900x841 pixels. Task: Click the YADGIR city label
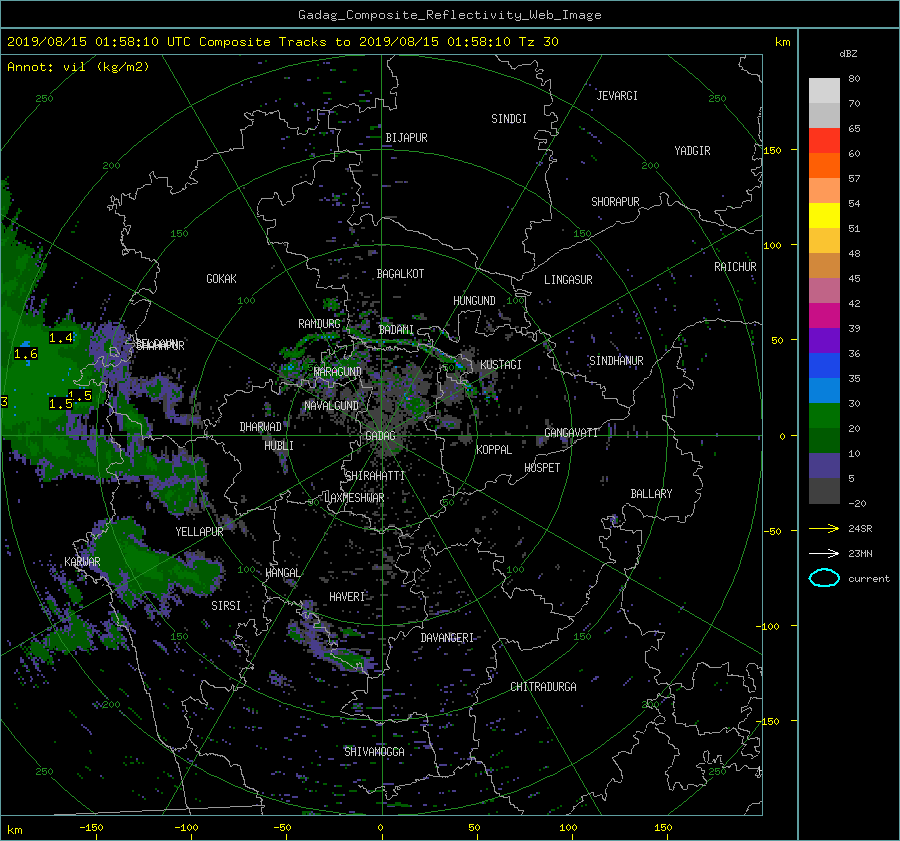692,150
